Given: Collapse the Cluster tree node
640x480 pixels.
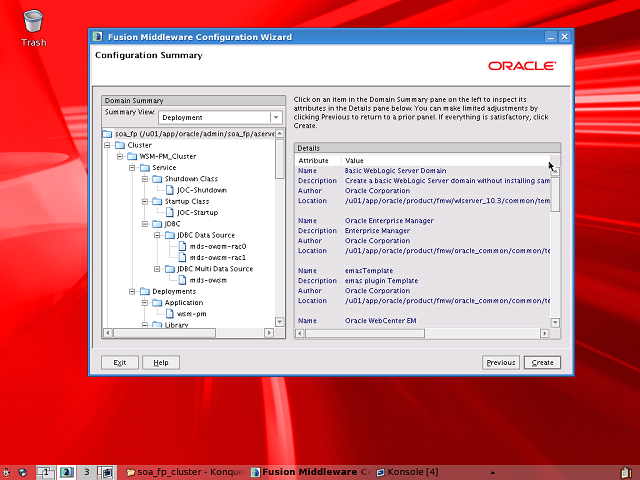Looking at the screenshot, I should tap(107, 145).
